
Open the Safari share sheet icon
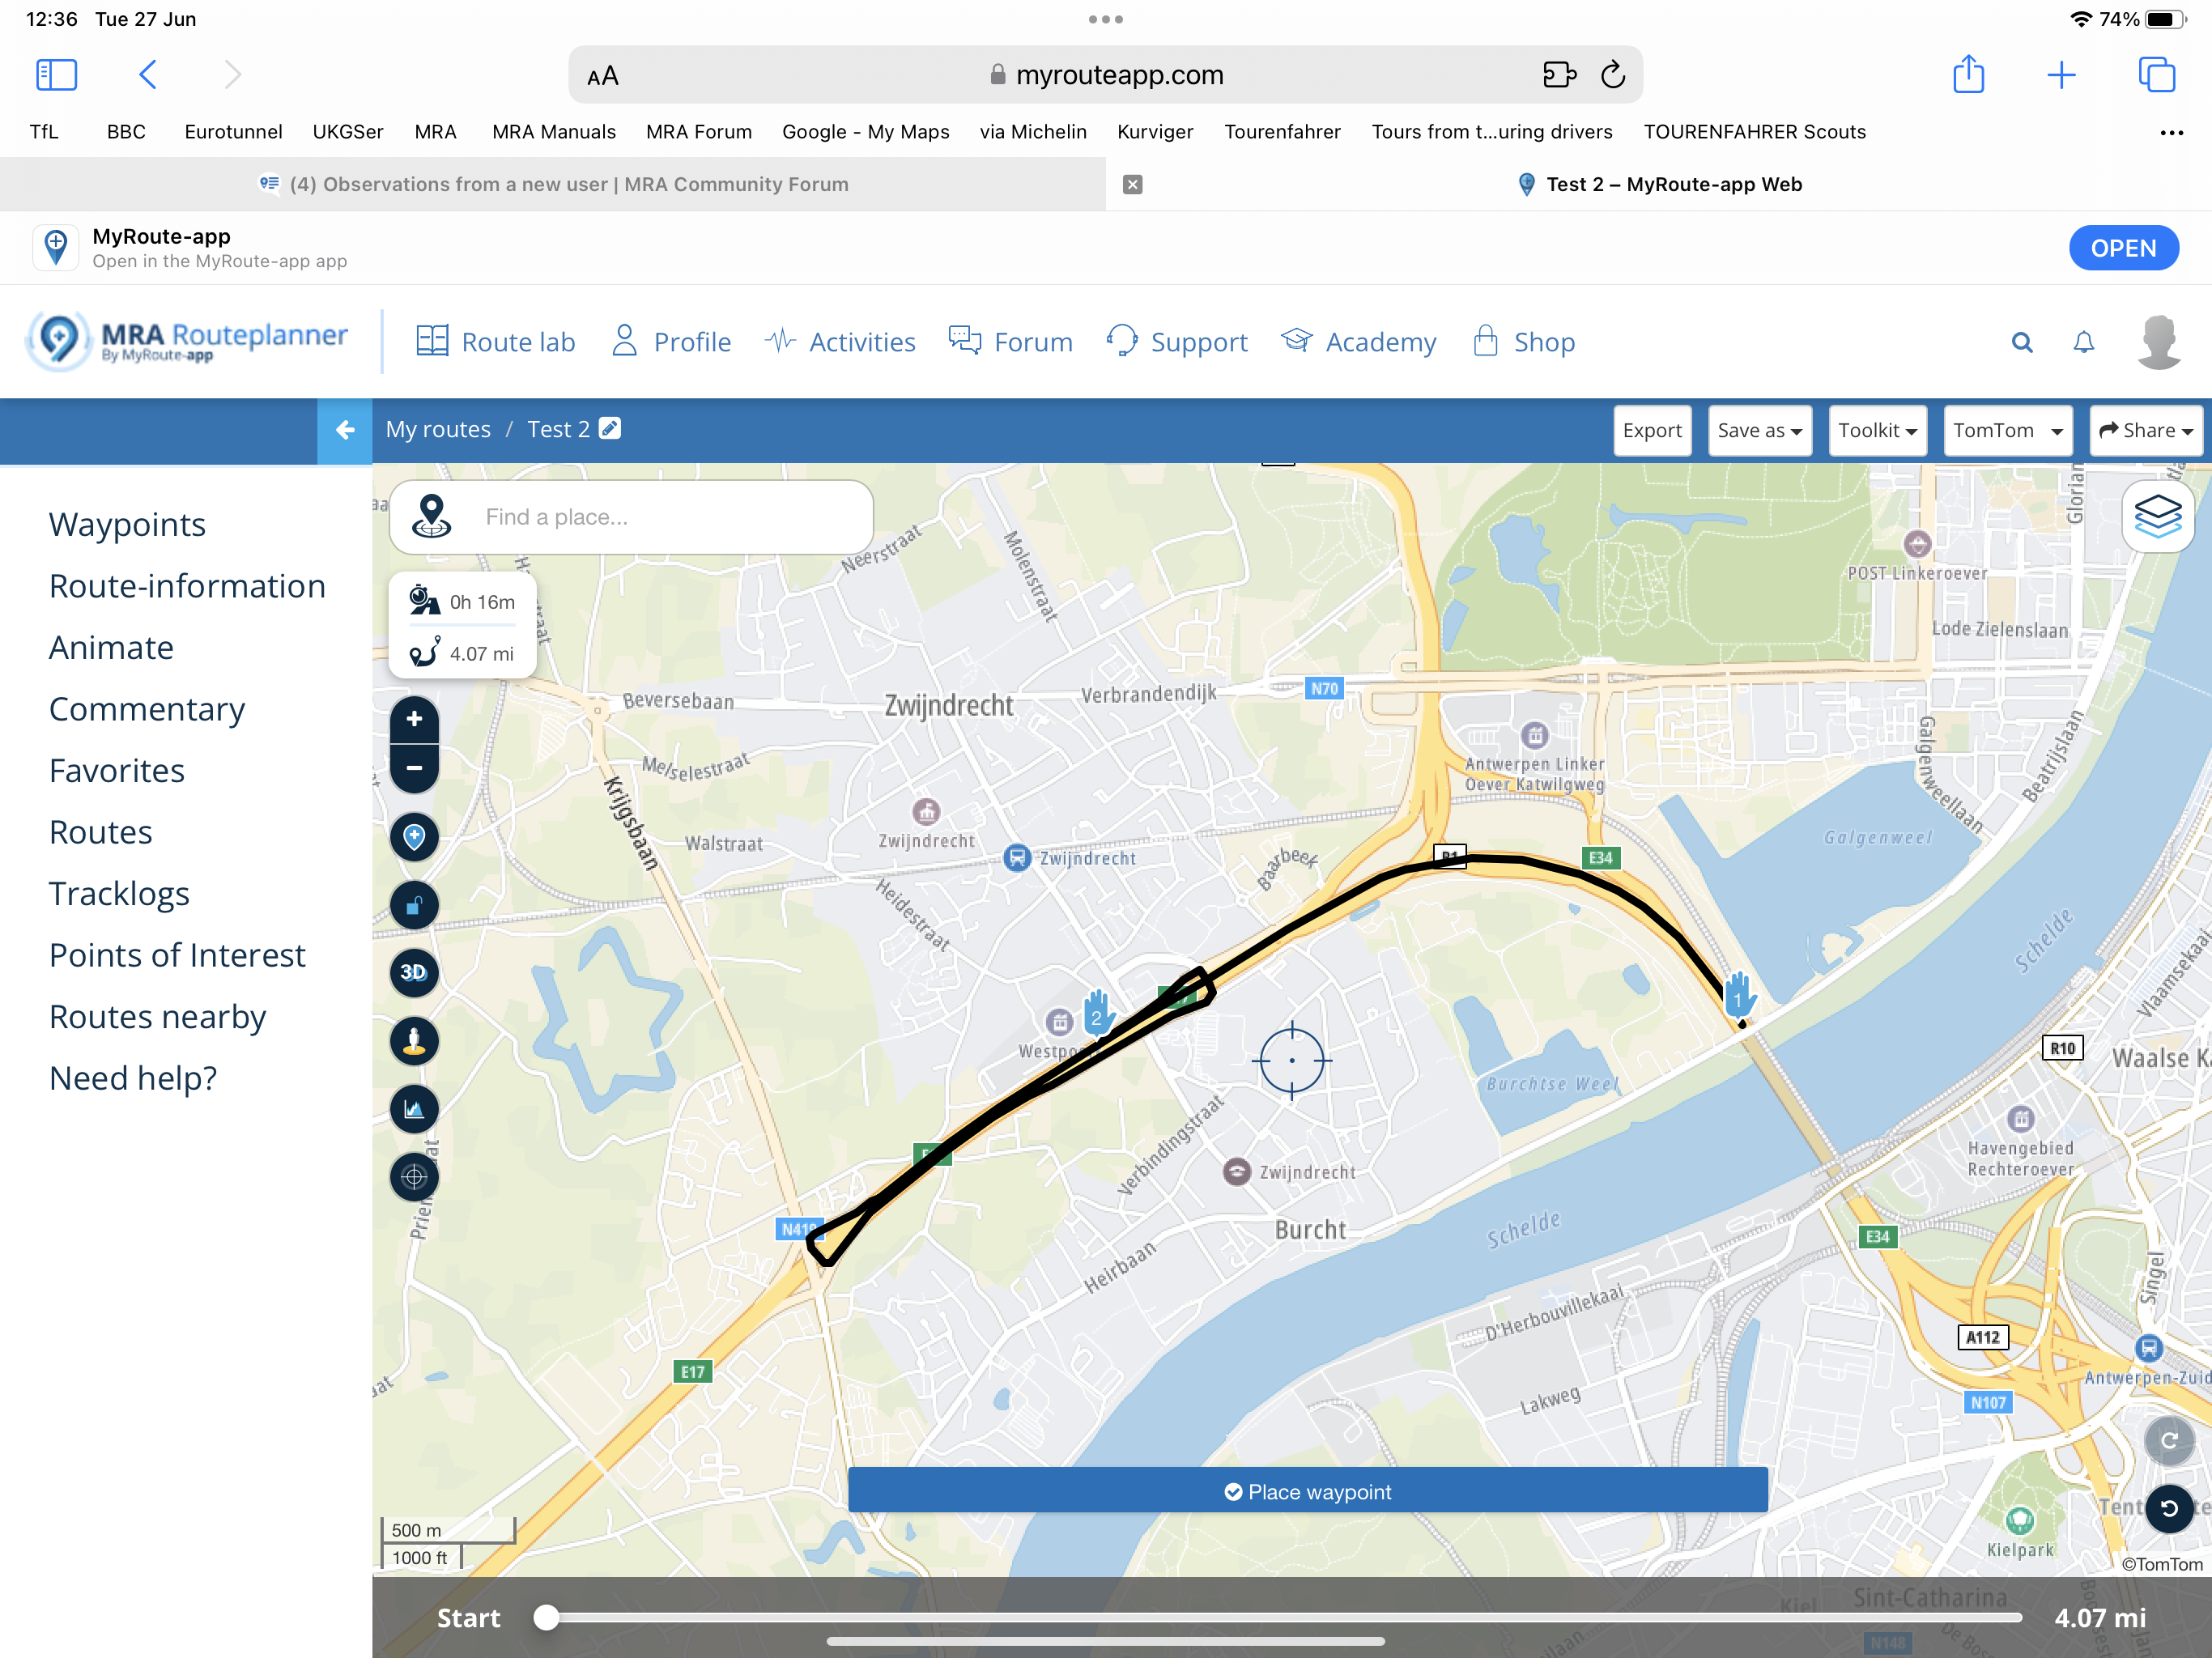click(1968, 74)
